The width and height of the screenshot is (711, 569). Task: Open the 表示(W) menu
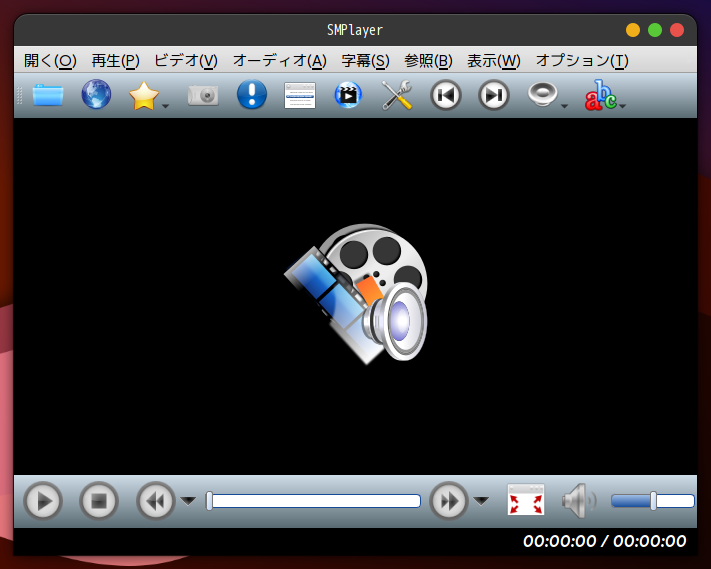(494, 60)
